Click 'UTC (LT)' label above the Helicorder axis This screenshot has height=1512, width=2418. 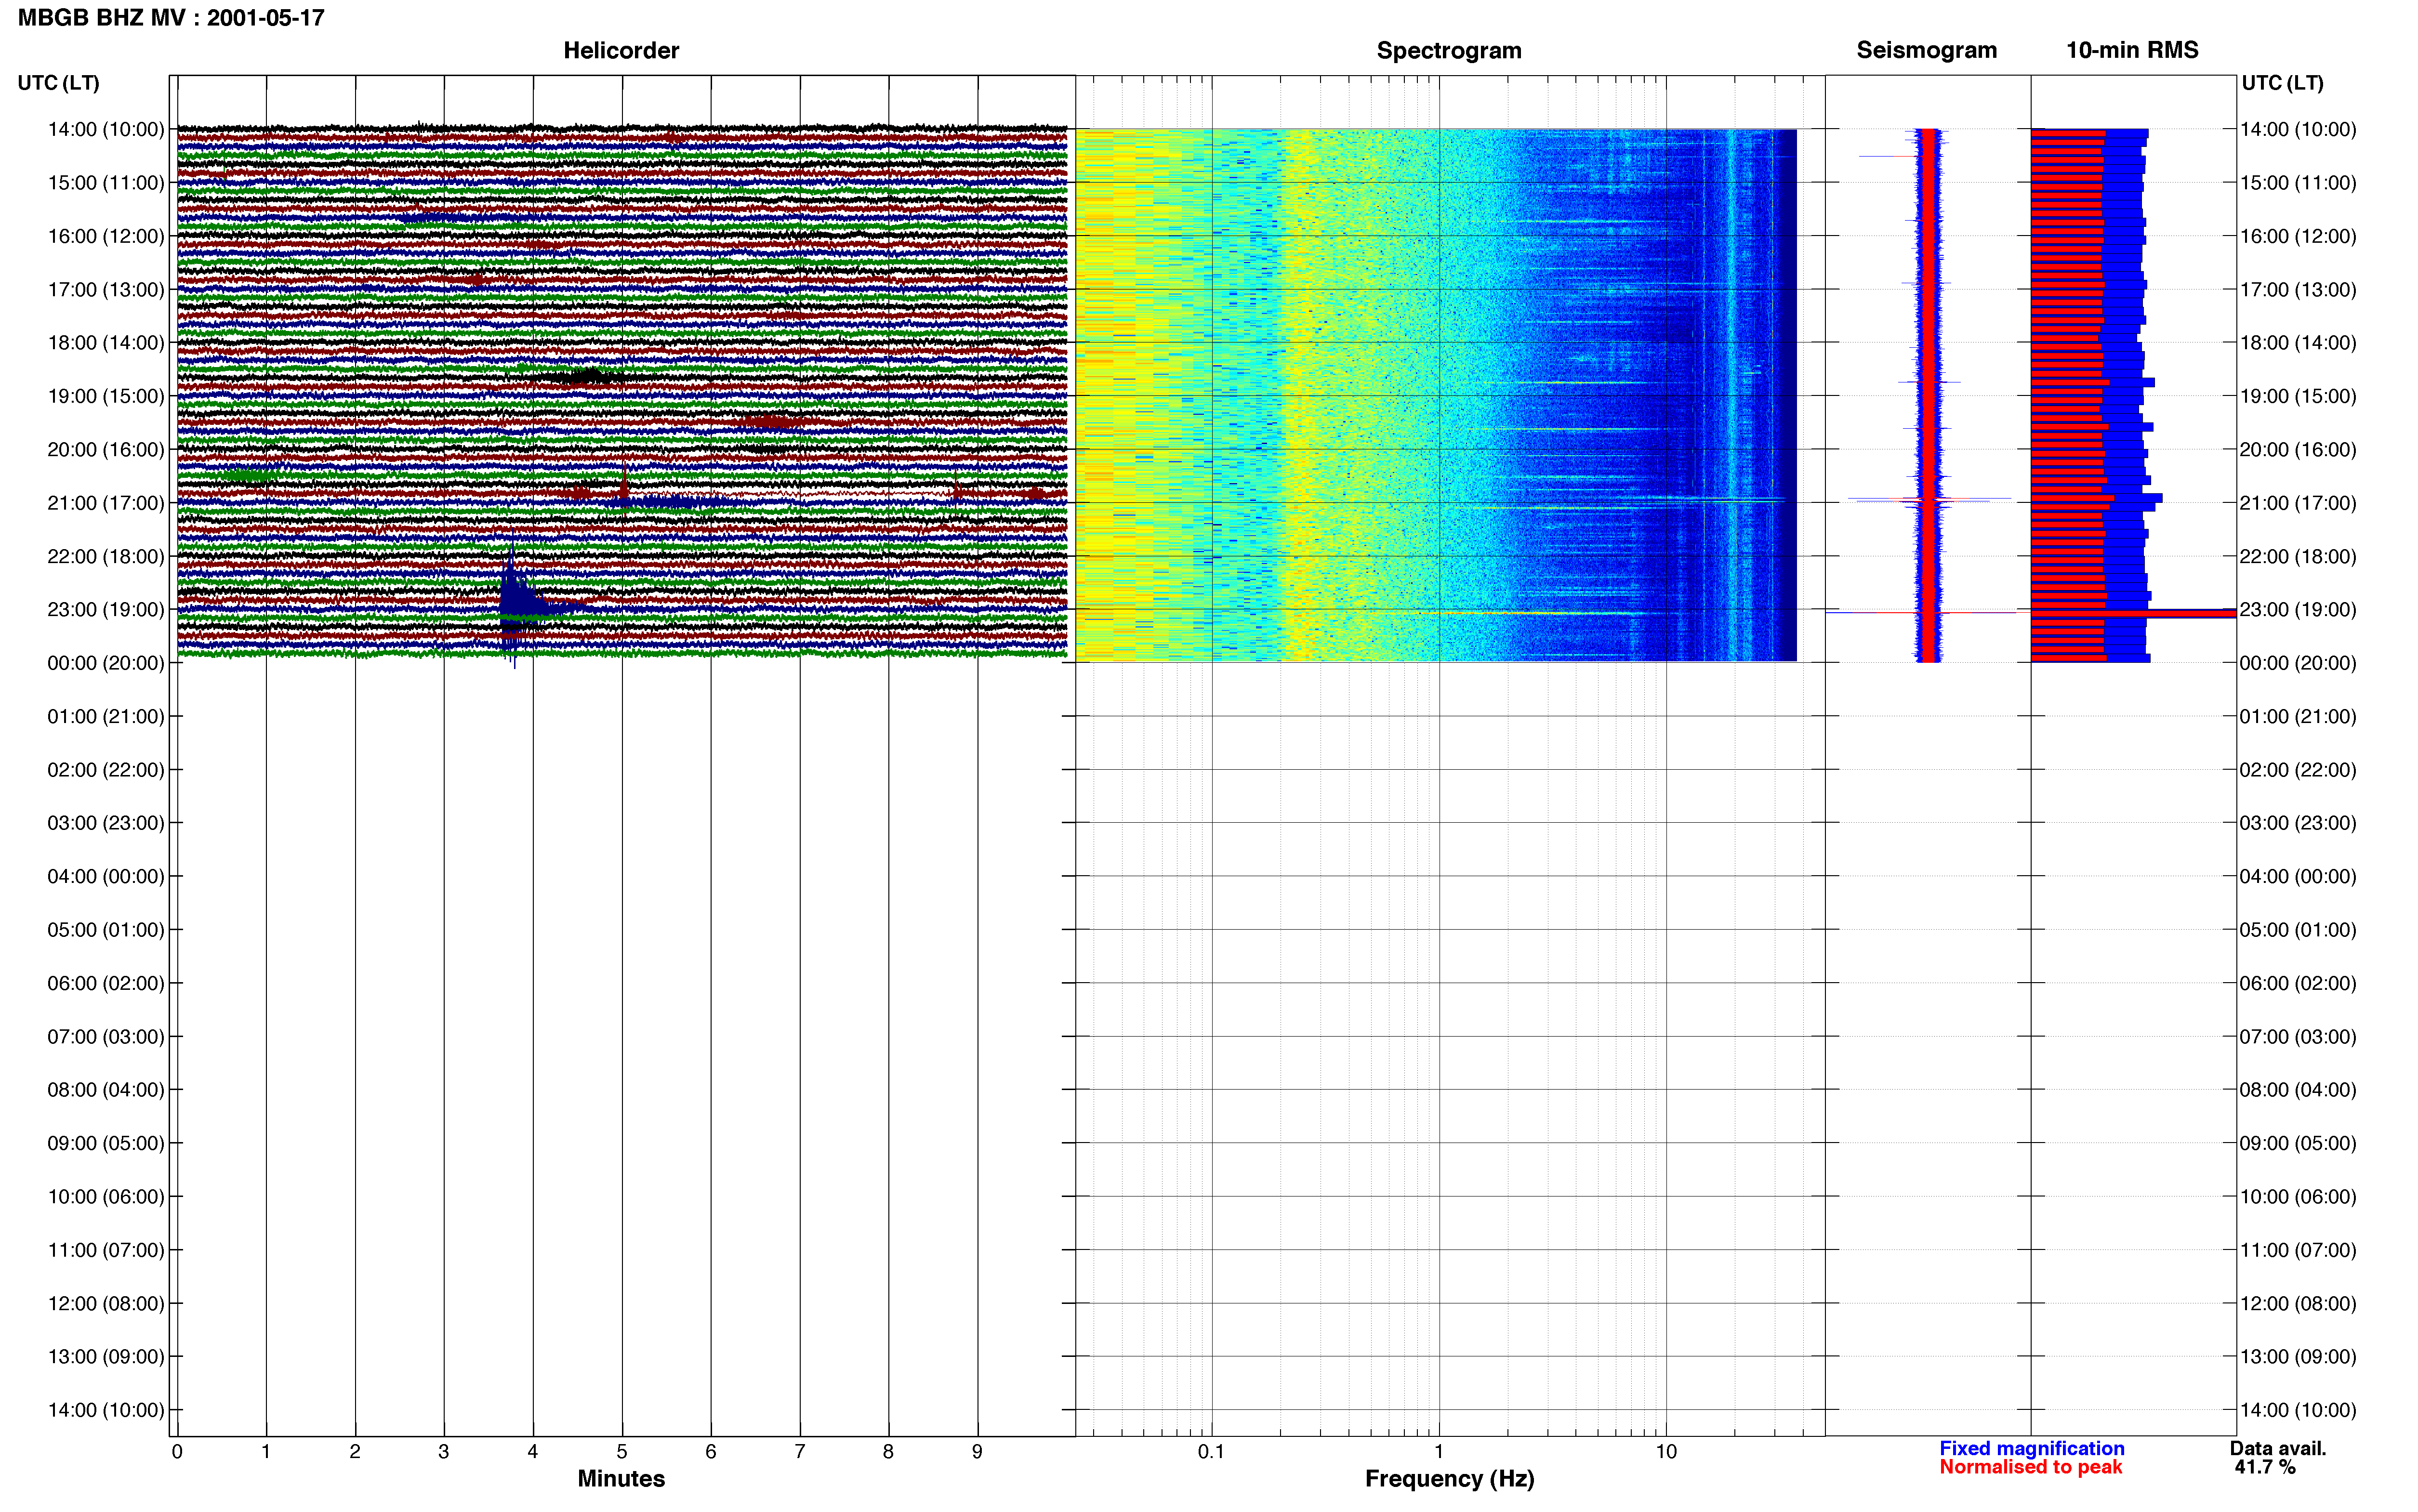point(58,83)
